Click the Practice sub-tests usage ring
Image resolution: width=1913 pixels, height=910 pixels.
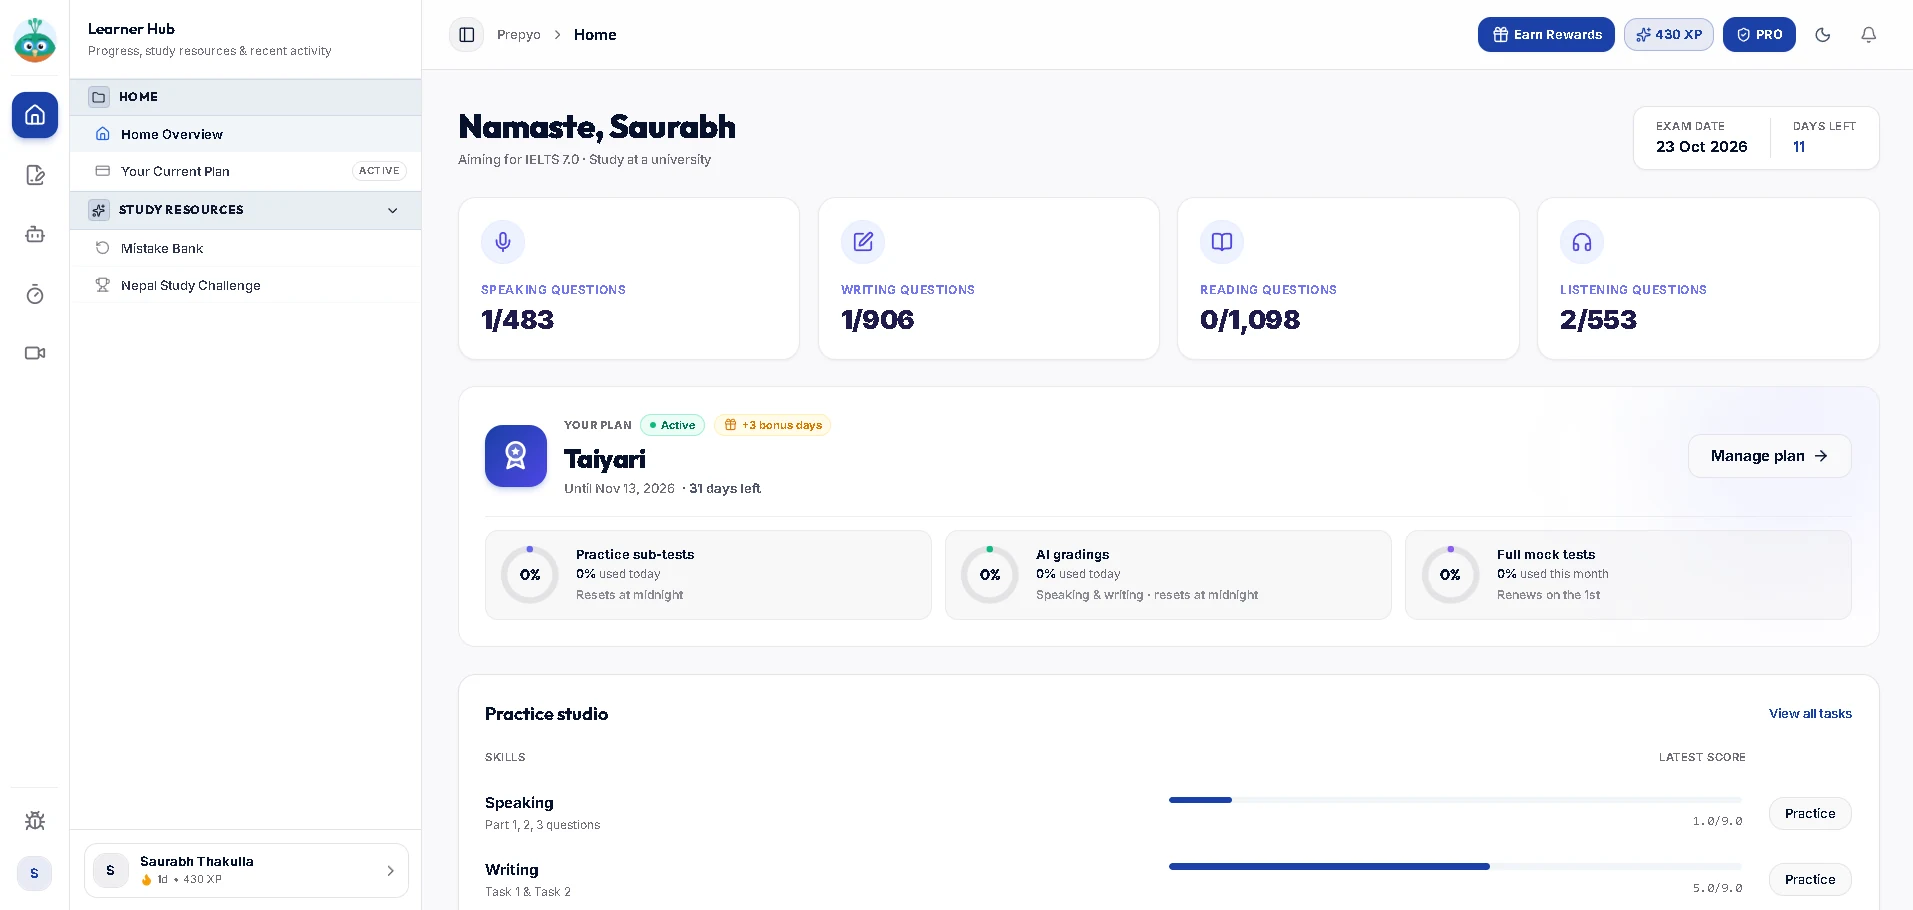pyautogui.click(x=530, y=575)
